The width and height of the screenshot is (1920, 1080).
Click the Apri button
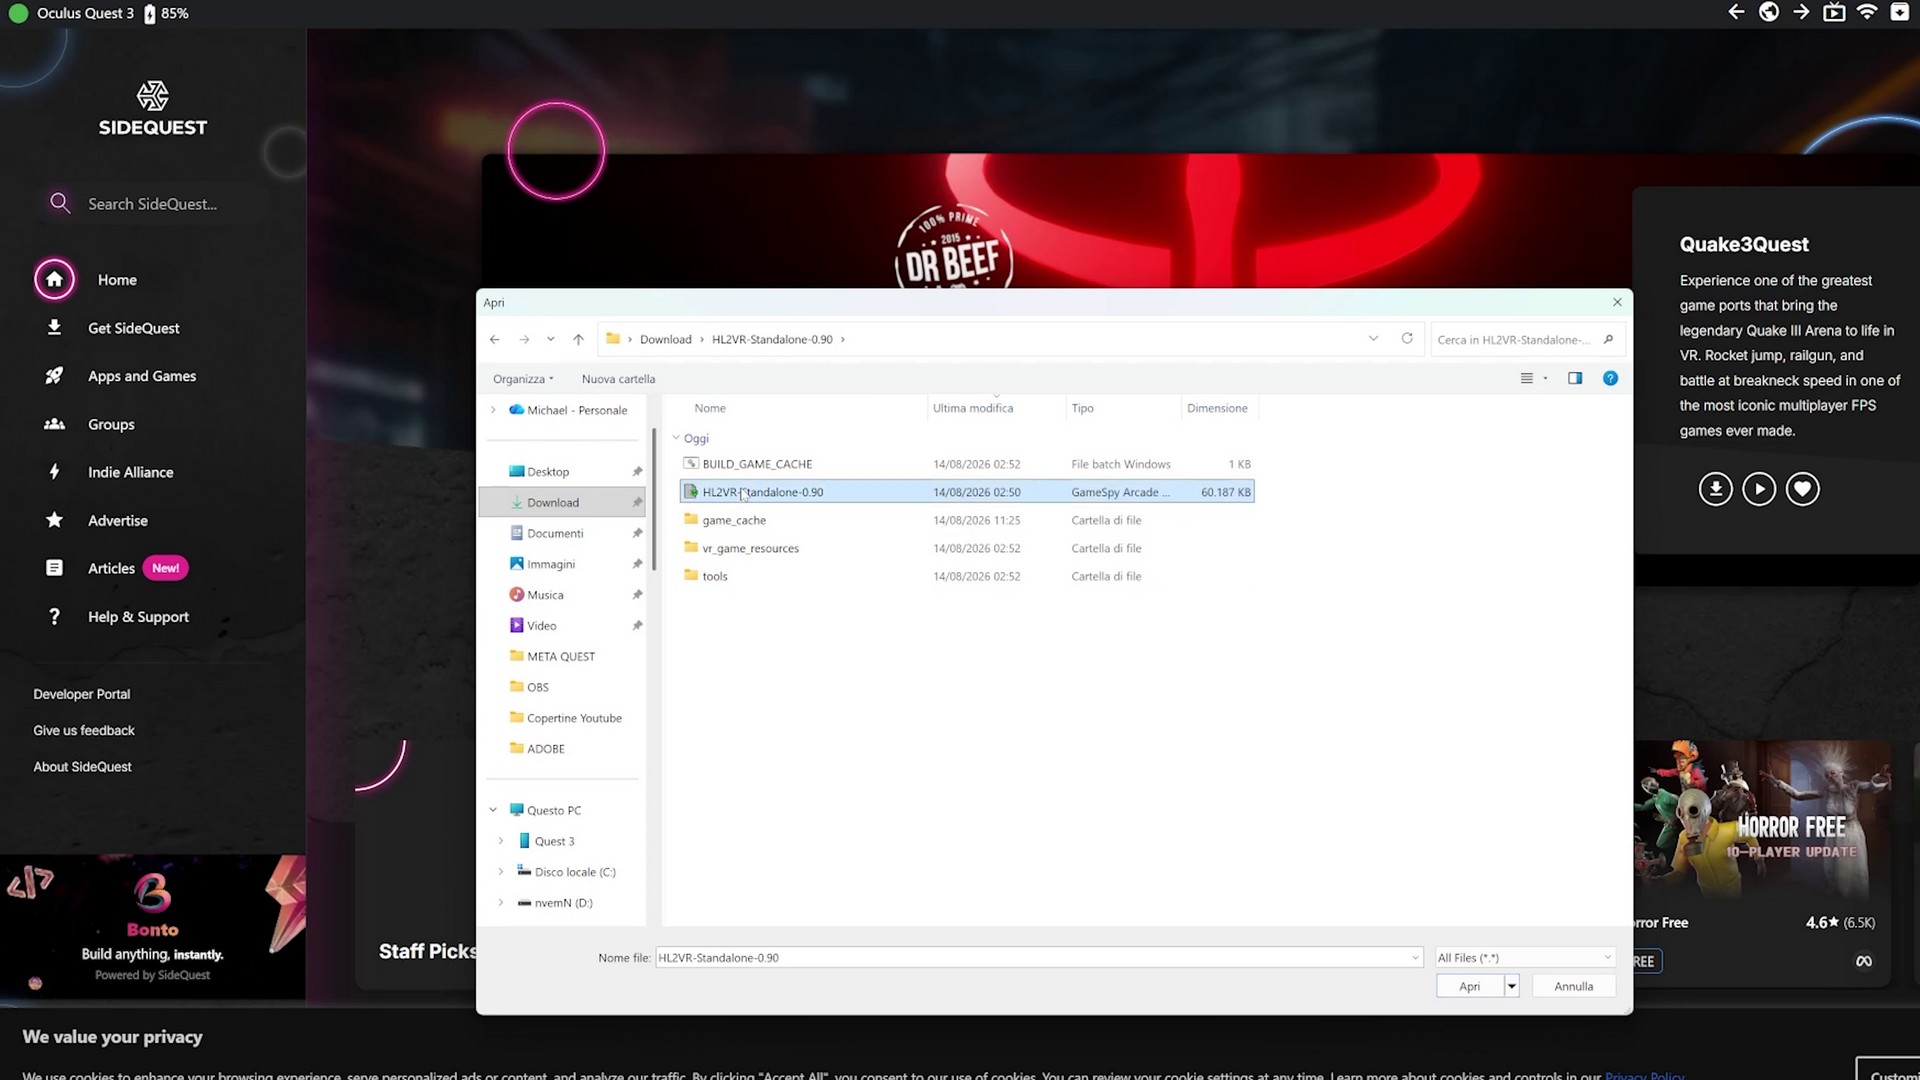pyautogui.click(x=1469, y=986)
